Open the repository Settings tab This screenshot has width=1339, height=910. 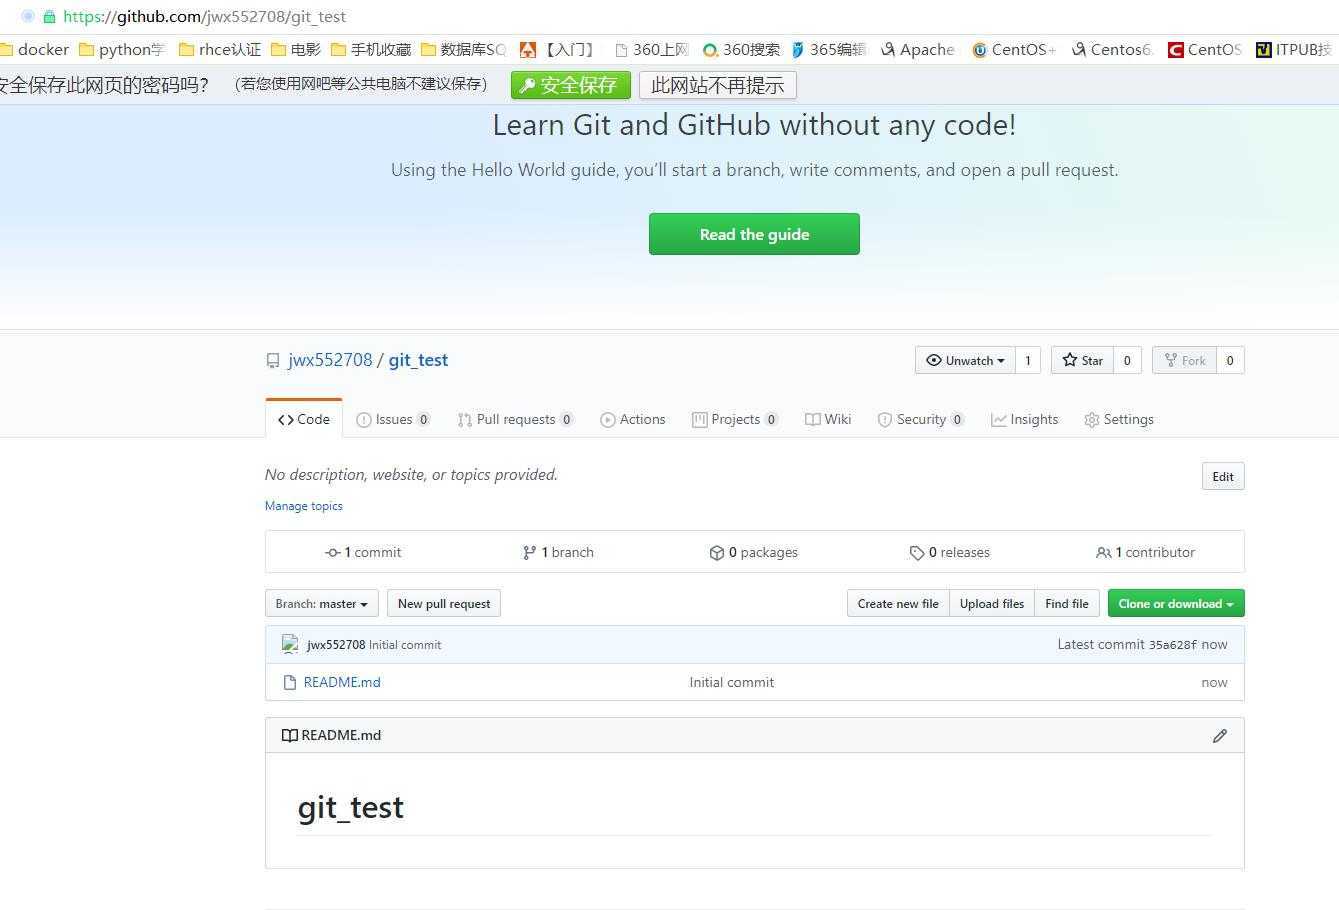[1119, 420]
